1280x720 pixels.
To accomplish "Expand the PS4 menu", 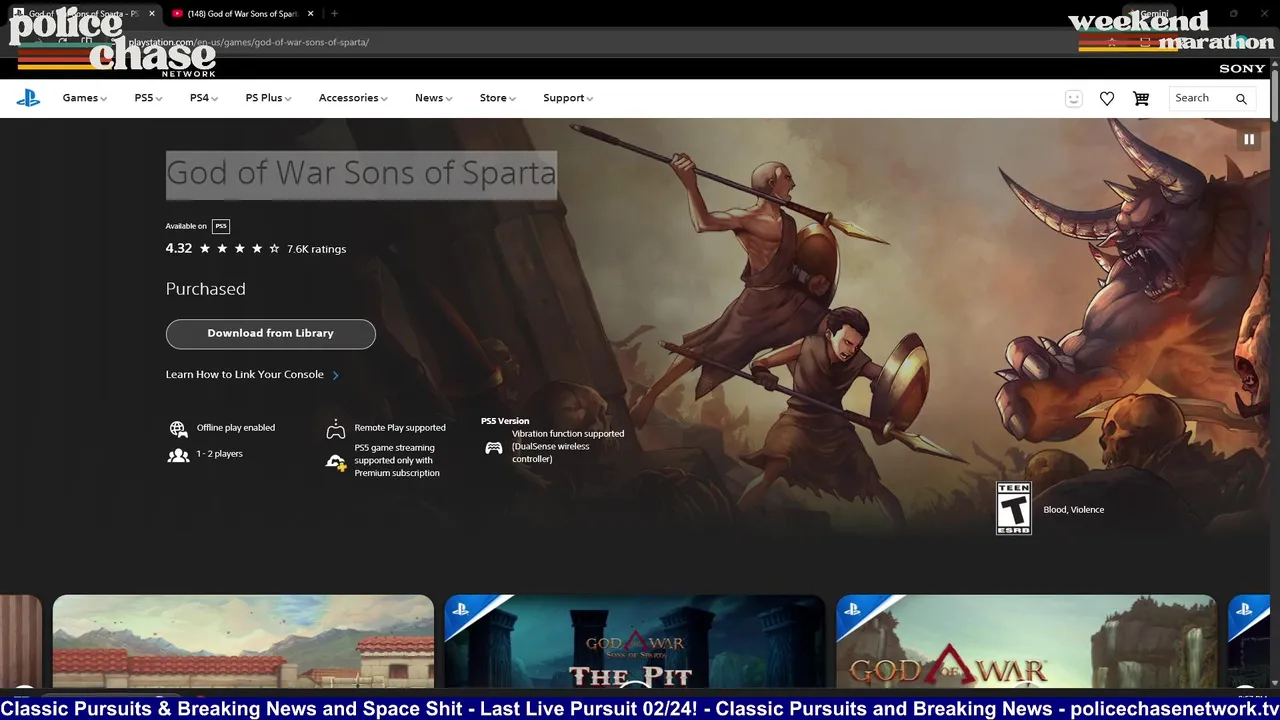I will click(x=204, y=98).
